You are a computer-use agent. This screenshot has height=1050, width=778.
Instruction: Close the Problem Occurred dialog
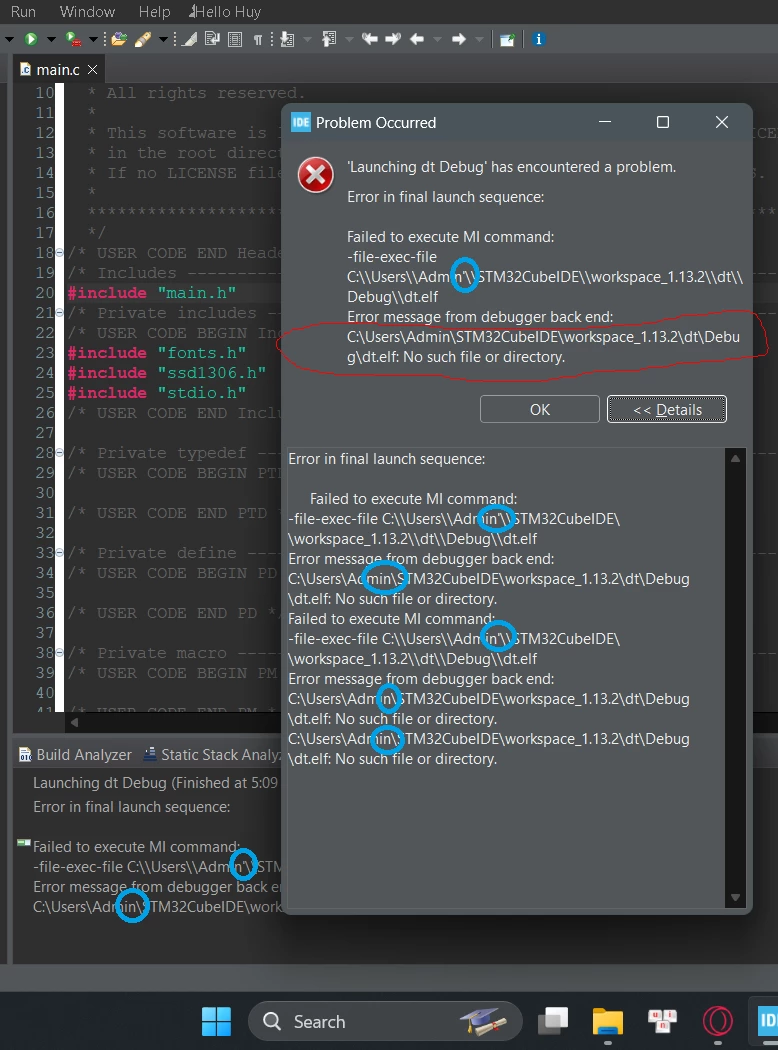pyautogui.click(x=722, y=123)
